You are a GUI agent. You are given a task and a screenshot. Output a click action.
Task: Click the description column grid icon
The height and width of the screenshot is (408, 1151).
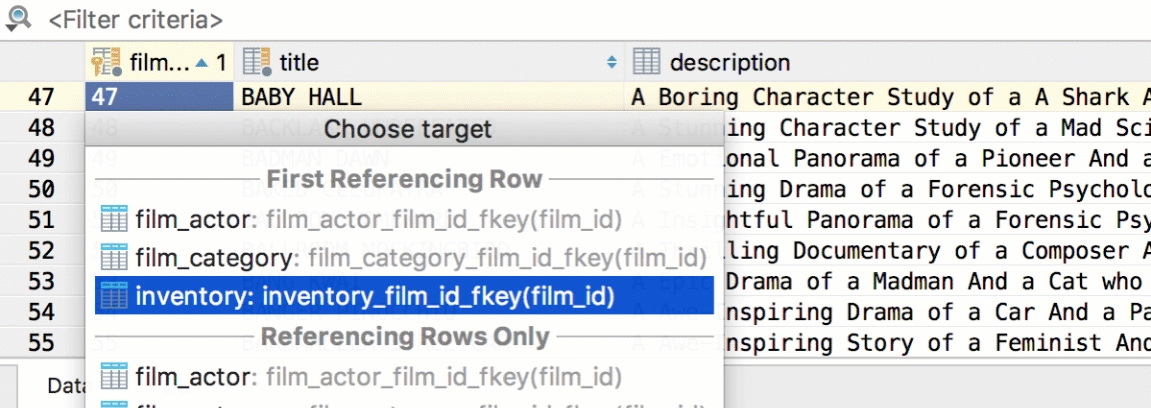[647, 62]
